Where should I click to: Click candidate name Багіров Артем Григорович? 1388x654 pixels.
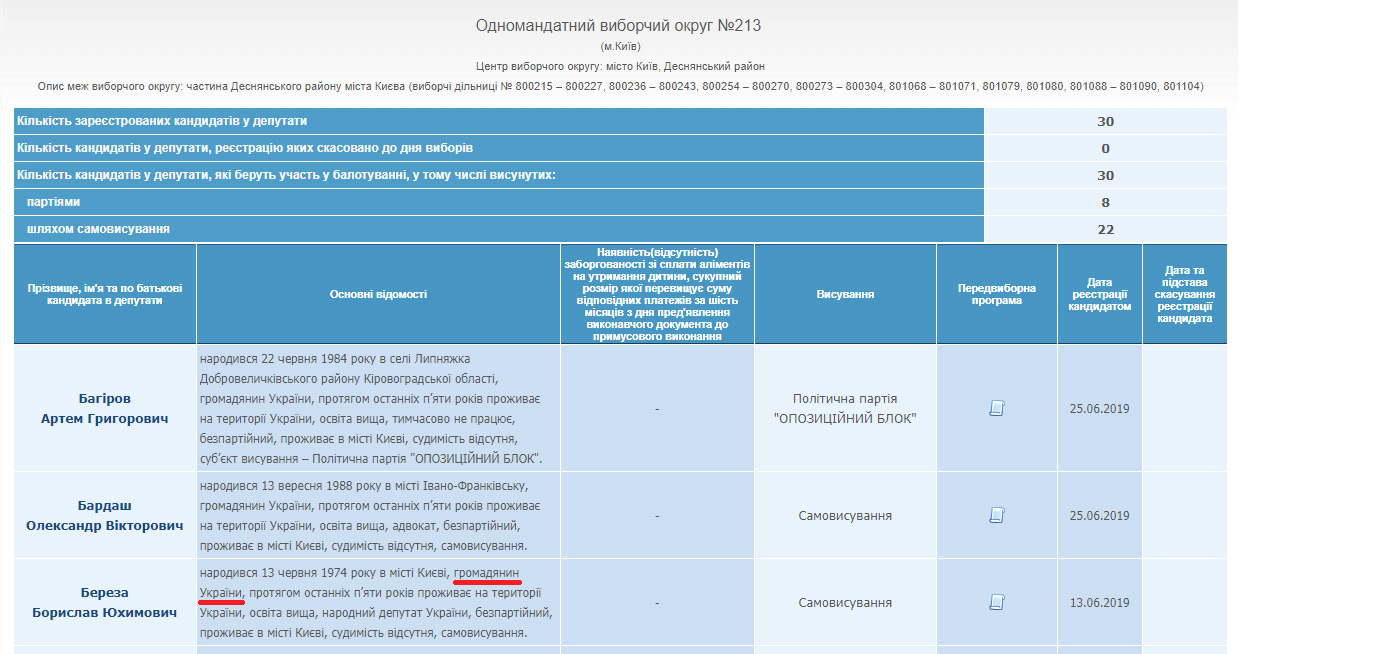105,408
